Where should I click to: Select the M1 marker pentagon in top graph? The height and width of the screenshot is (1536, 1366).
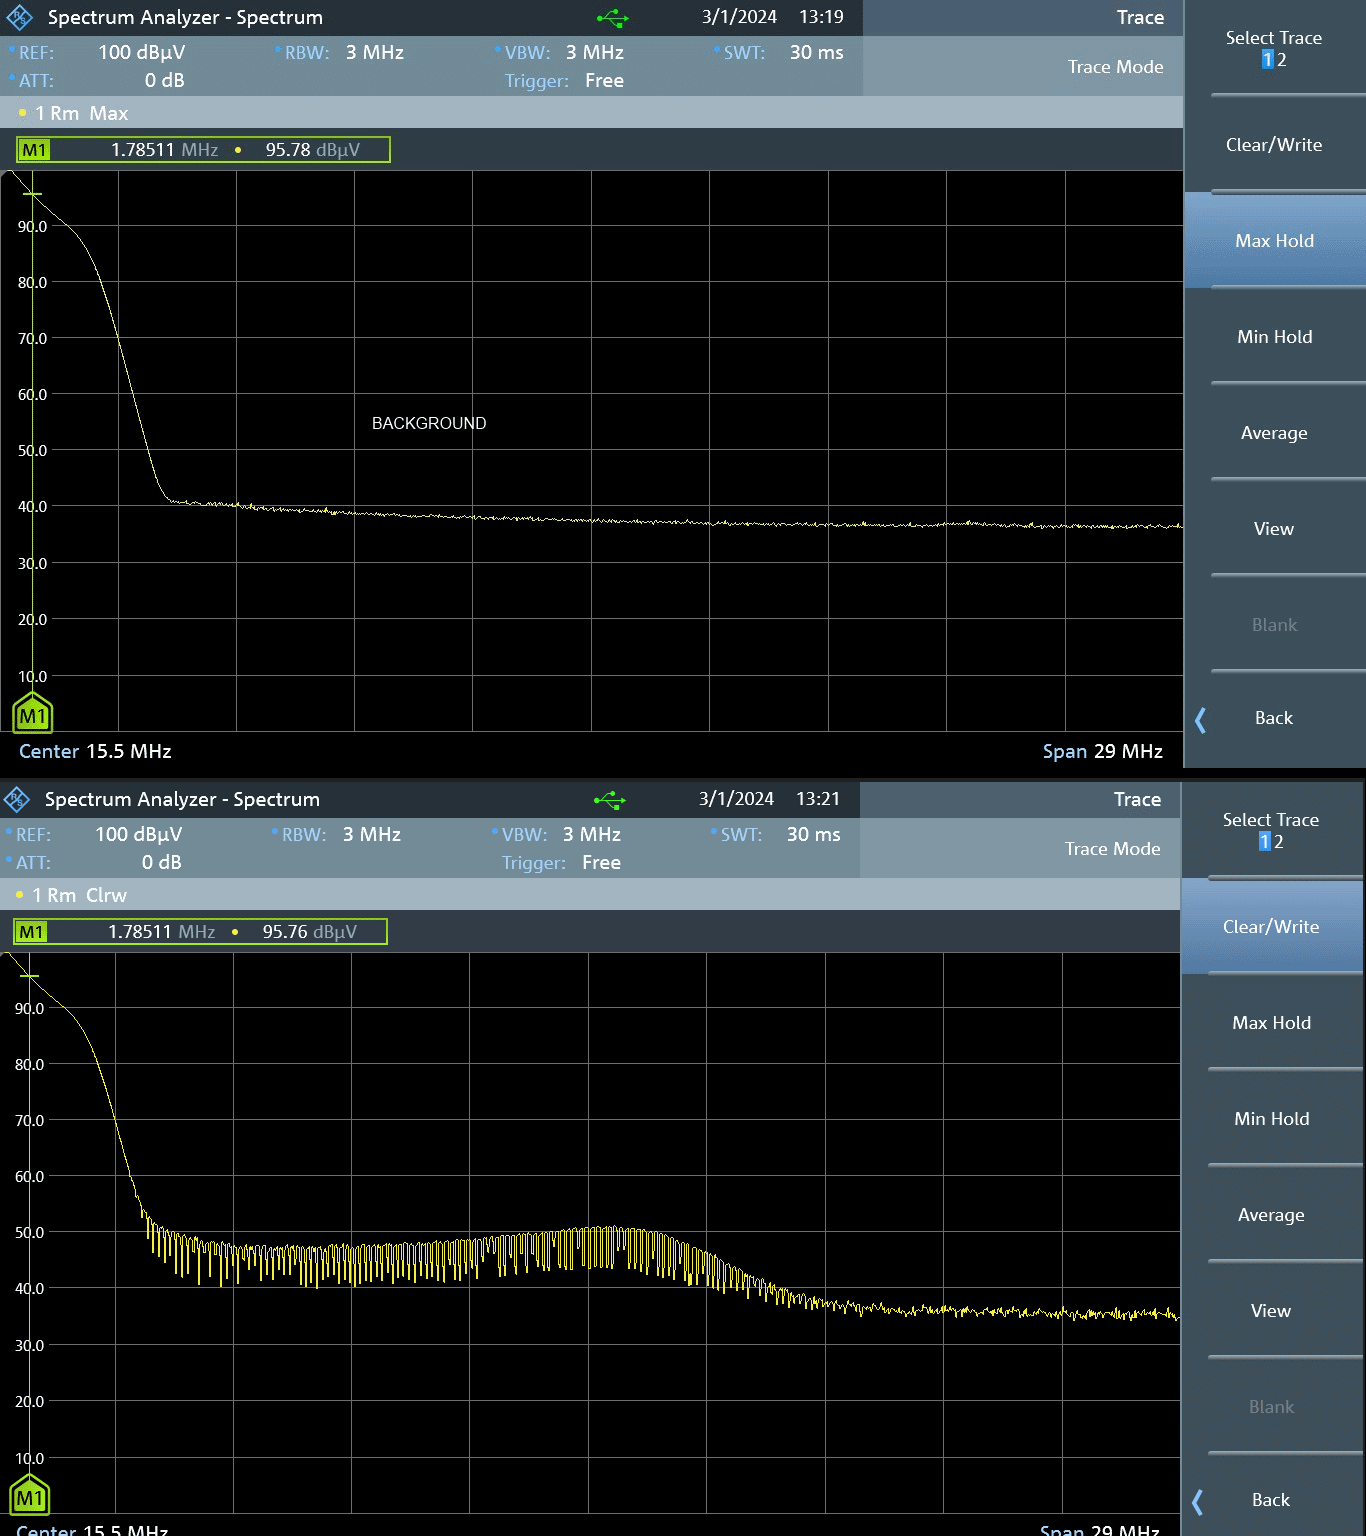coord(33,713)
